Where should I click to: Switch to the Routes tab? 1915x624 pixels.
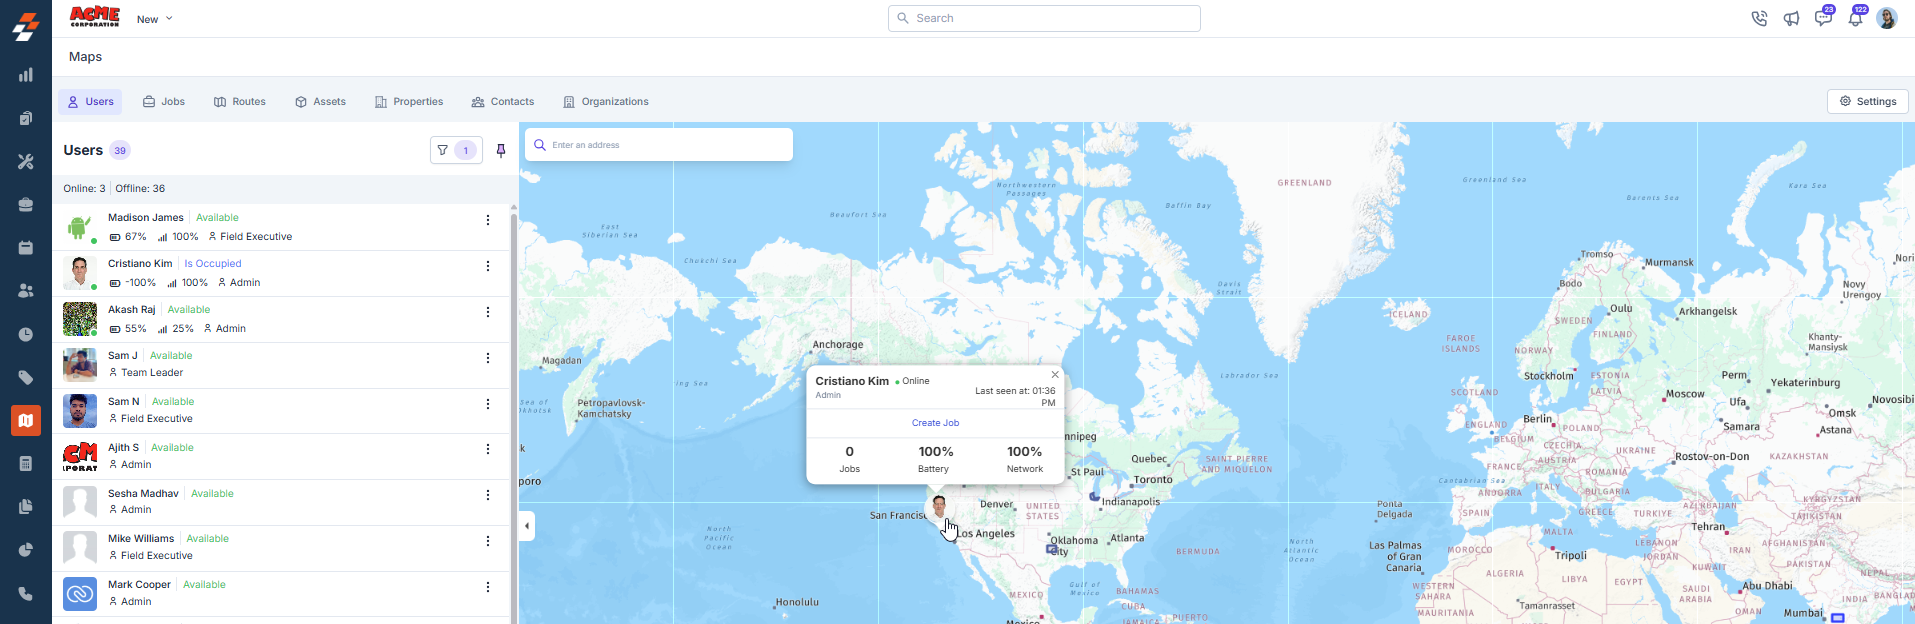[x=240, y=102]
